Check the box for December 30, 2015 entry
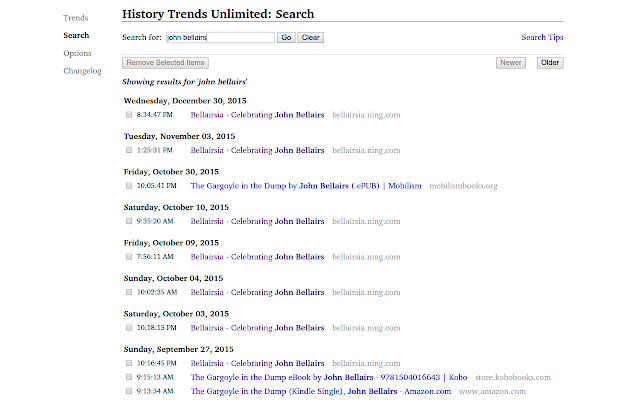This screenshot has height=400, width=640. (x=129, y=115)
